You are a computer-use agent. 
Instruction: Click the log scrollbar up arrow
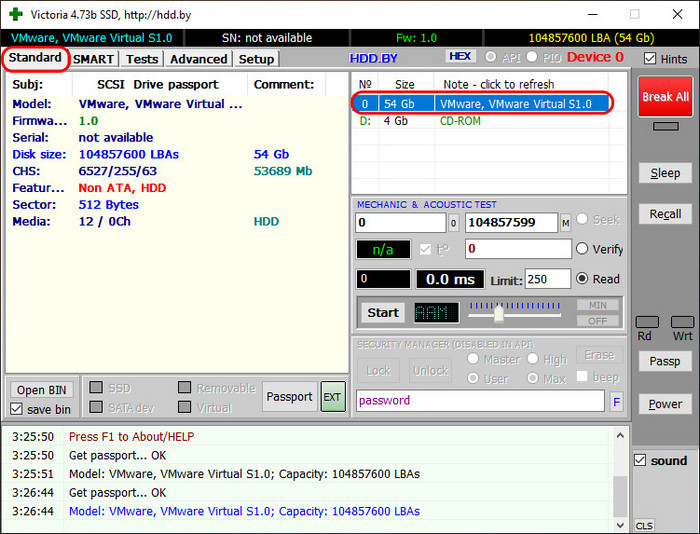620,435
